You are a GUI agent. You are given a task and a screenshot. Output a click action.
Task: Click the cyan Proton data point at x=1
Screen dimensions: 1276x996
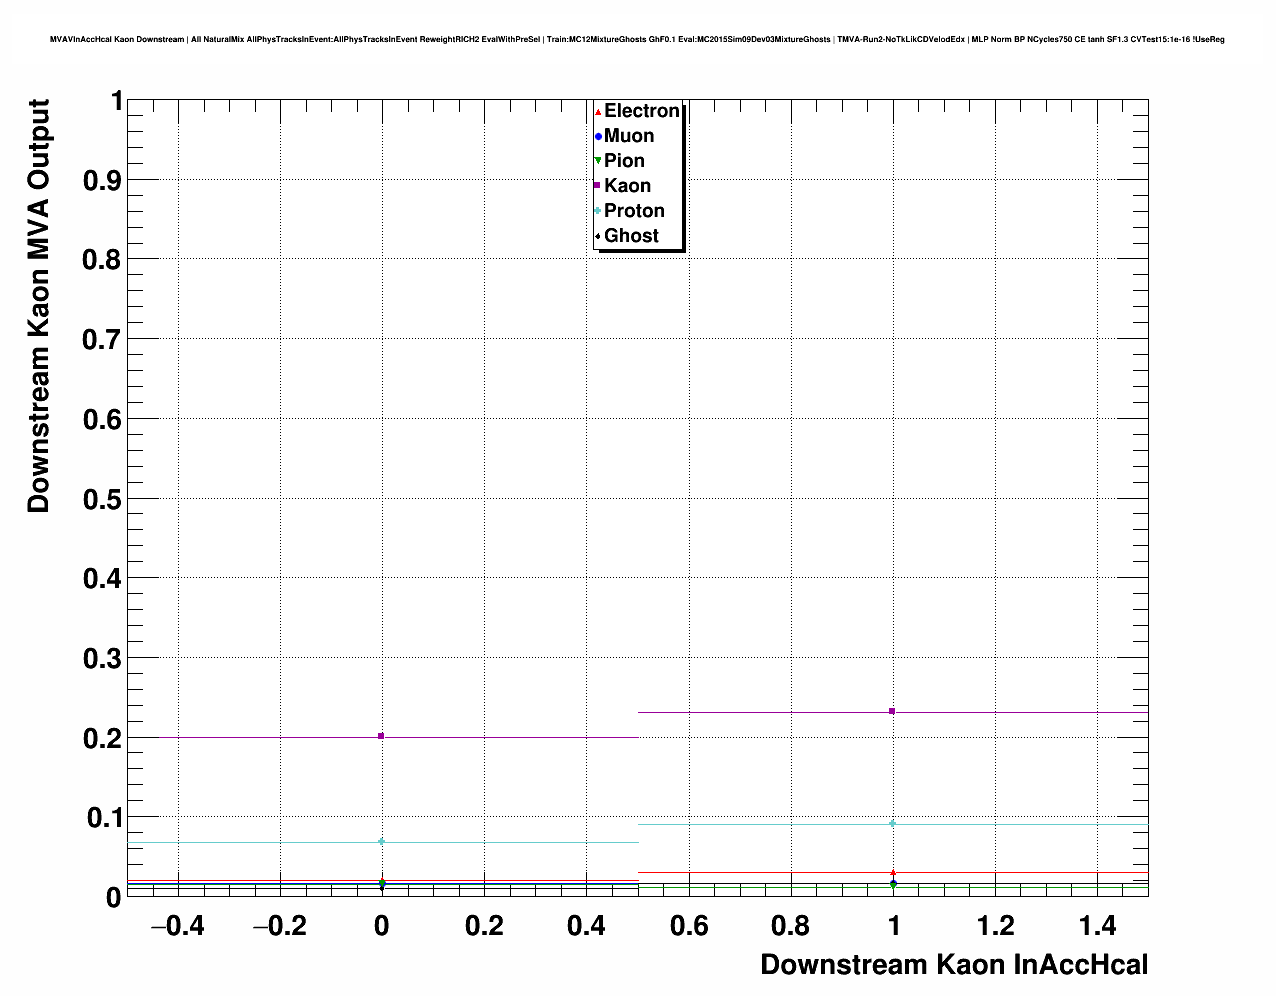[892, 824]
